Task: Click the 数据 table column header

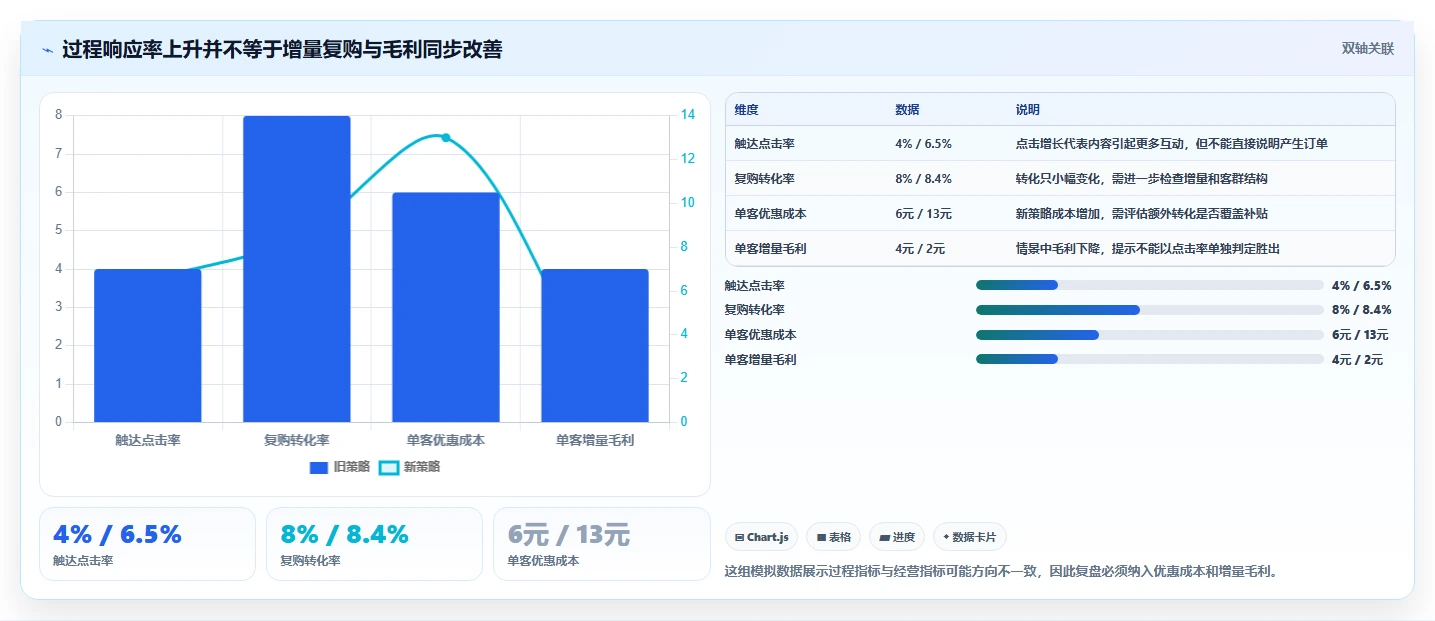Action: (x=907, y=110)
